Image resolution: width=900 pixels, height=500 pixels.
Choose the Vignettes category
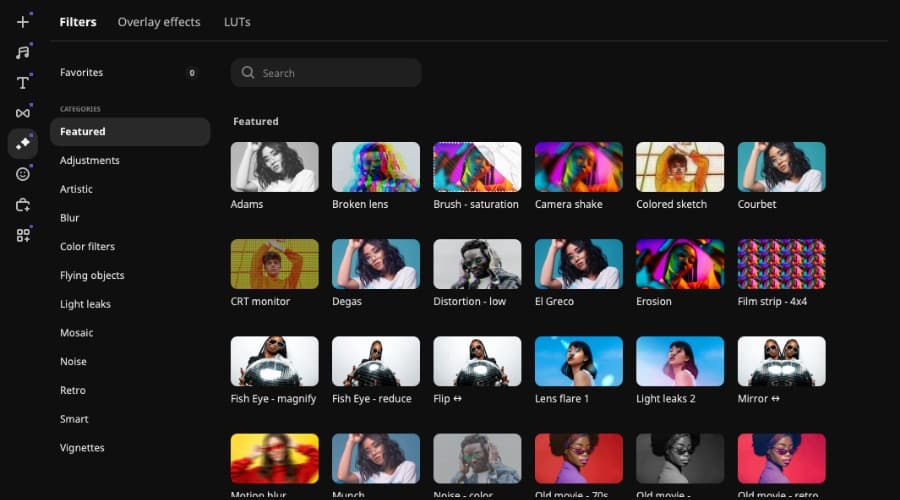coord(82,448)
